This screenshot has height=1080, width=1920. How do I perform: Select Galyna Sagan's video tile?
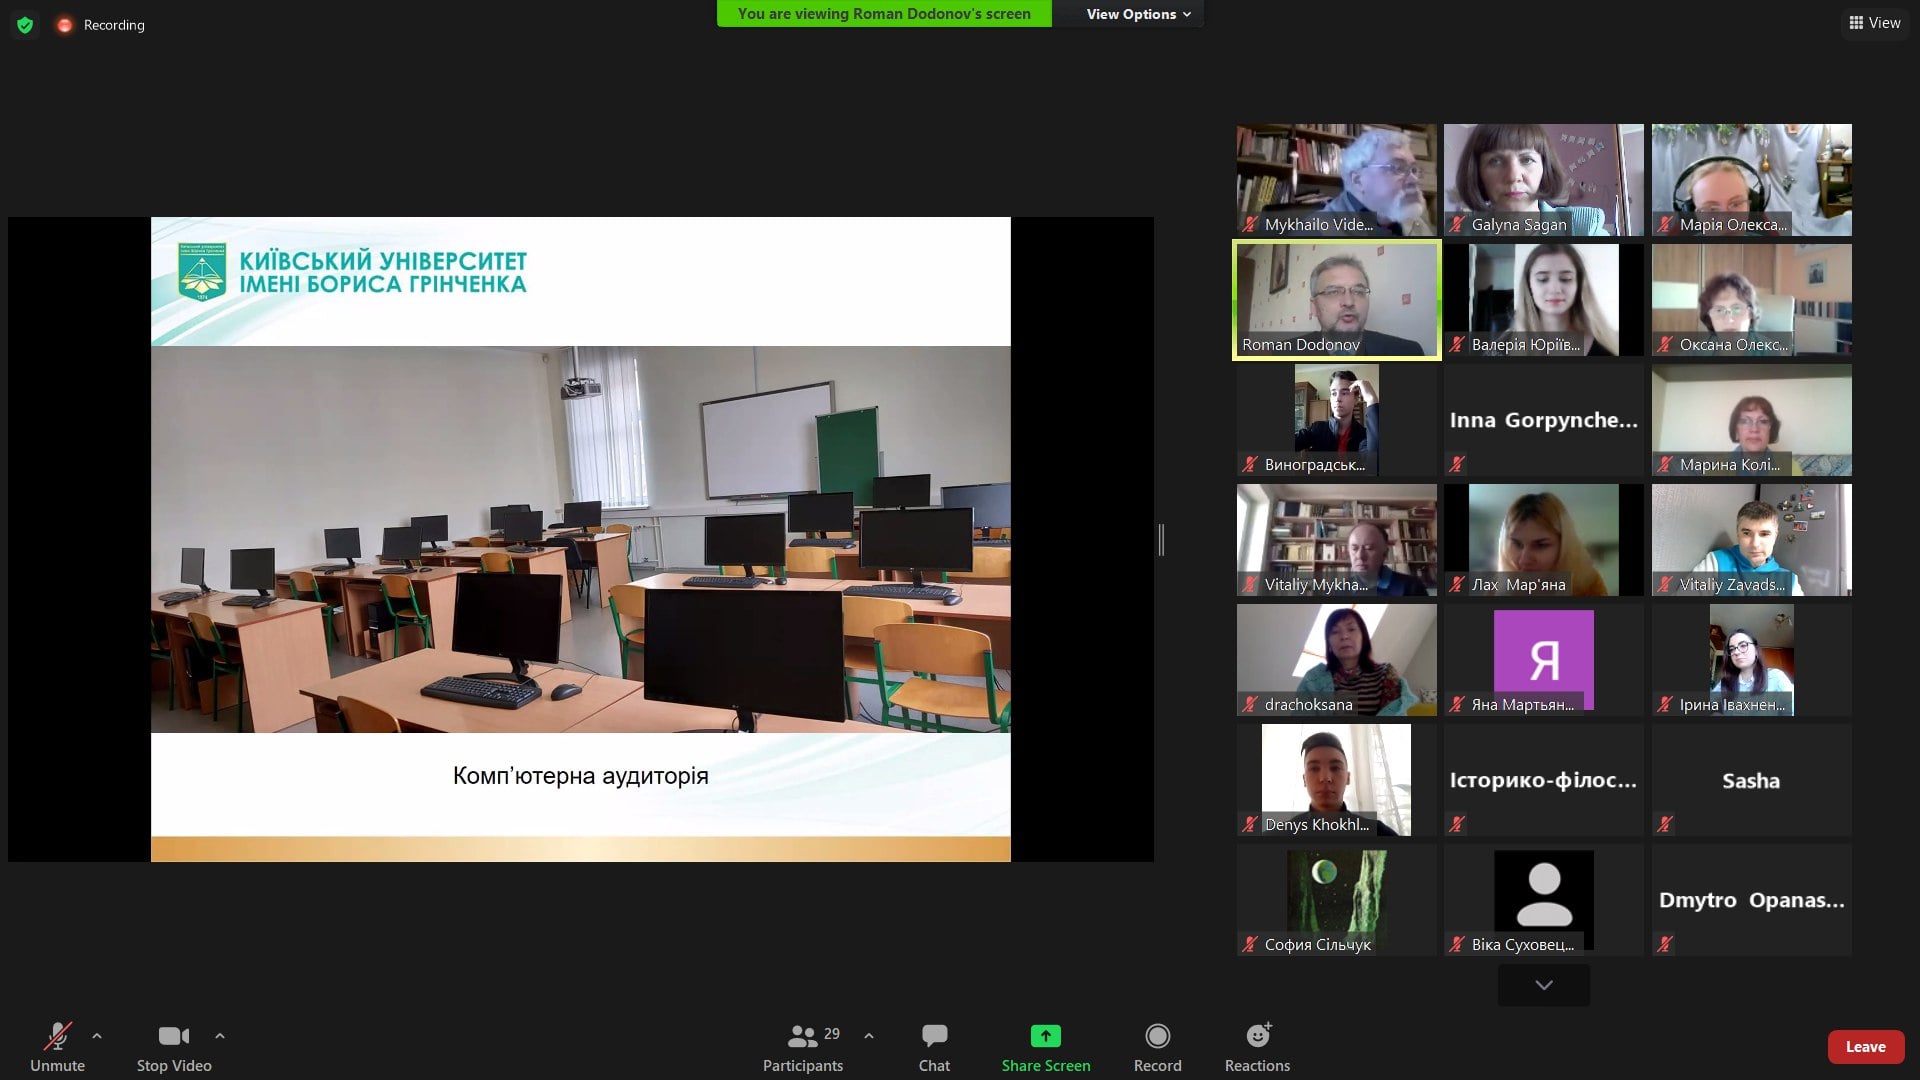coord(1543,180)
